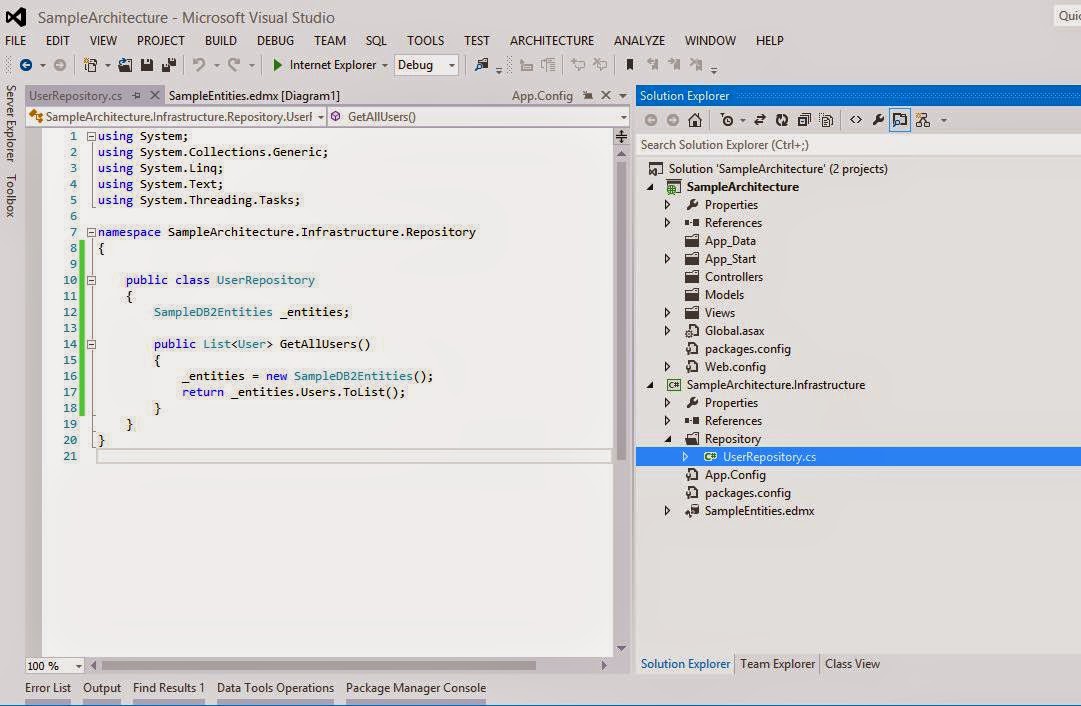Collapse the UserRepository code block
This screenshot has height=706, width=1081.
point(91,280)
